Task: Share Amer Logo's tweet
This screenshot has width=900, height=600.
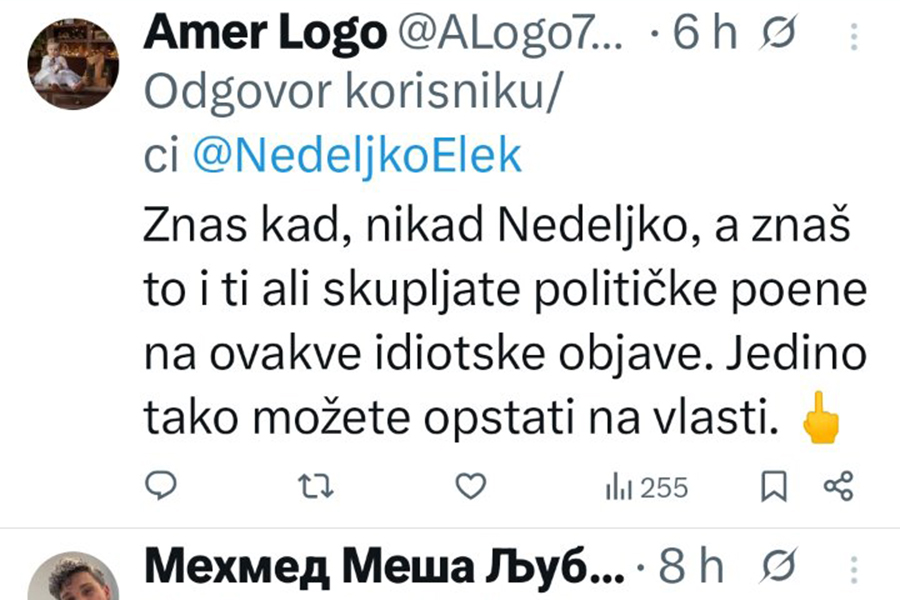Action: pos(837,487)
